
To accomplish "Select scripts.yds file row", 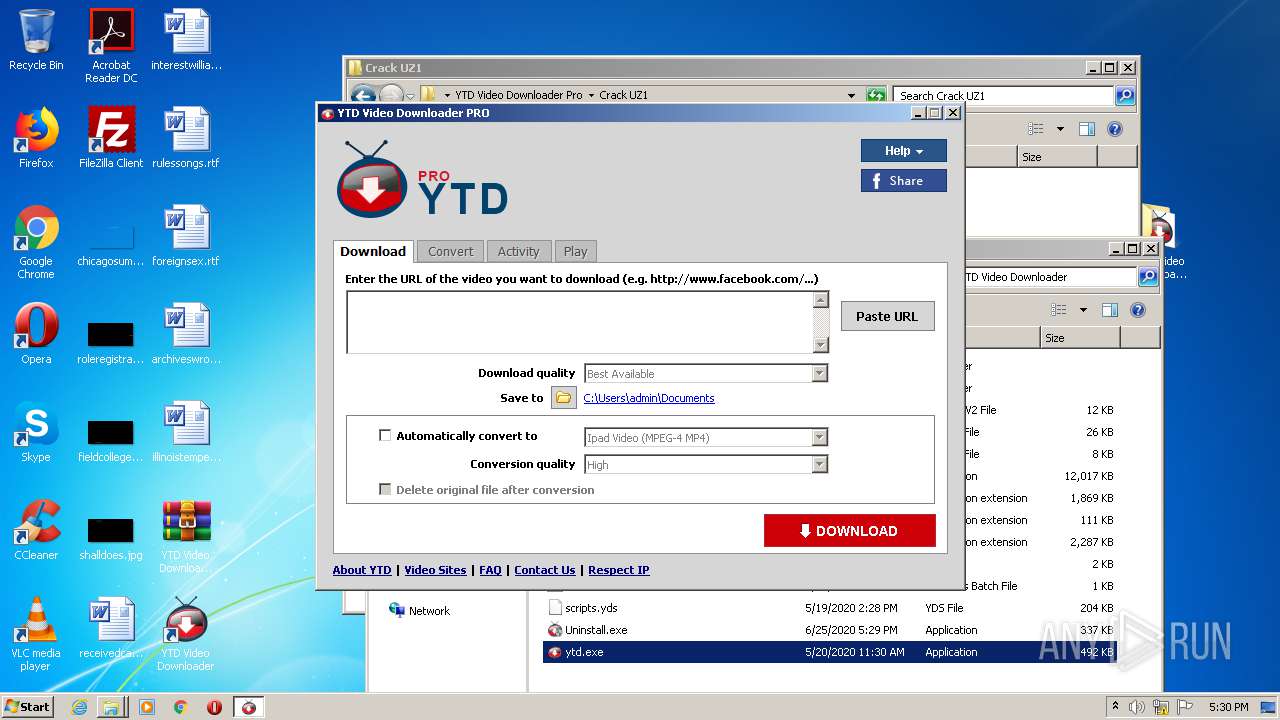I will coord(830,608).
